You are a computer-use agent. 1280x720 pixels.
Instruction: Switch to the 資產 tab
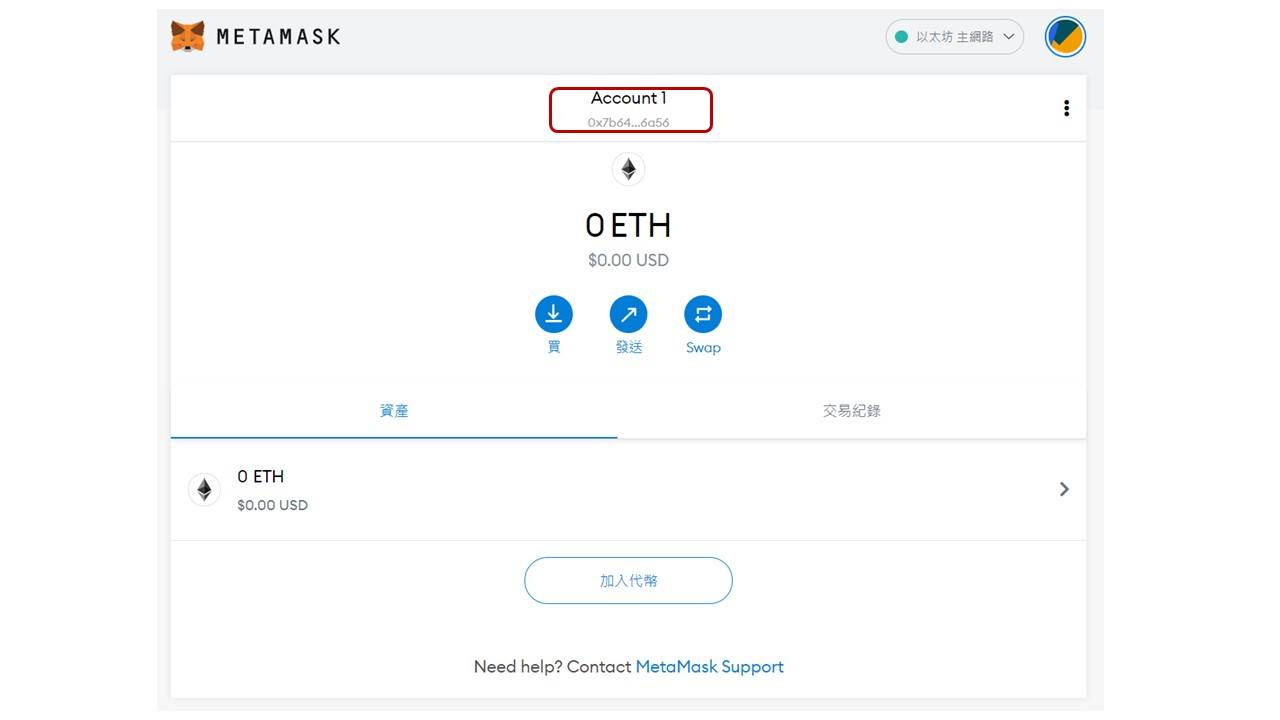pos(394,411)
